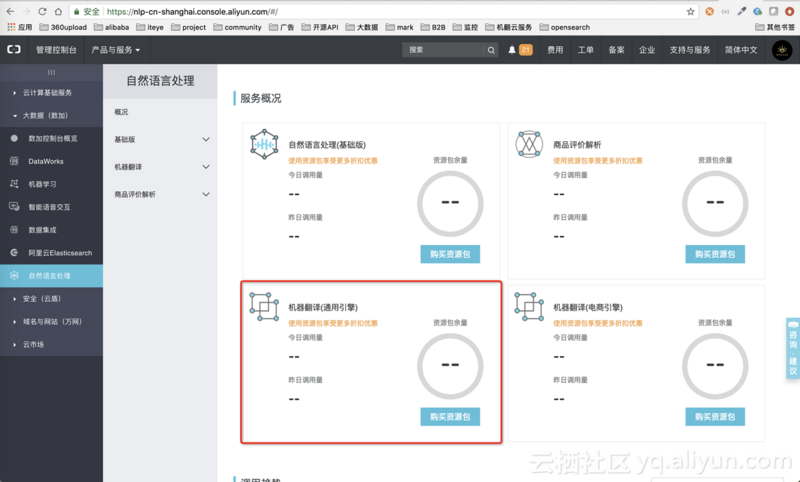Bookmark this page with the star icon
This screenshot has width=800, height=482.
(690, 11)
